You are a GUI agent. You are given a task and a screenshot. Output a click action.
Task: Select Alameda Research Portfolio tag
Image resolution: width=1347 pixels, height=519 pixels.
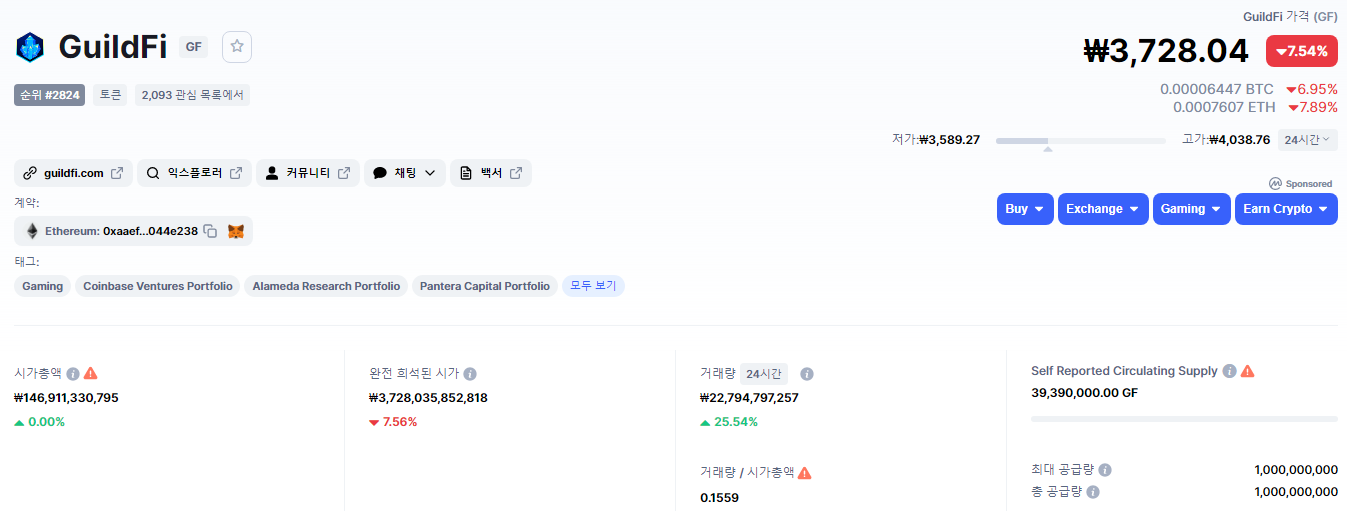326,286
